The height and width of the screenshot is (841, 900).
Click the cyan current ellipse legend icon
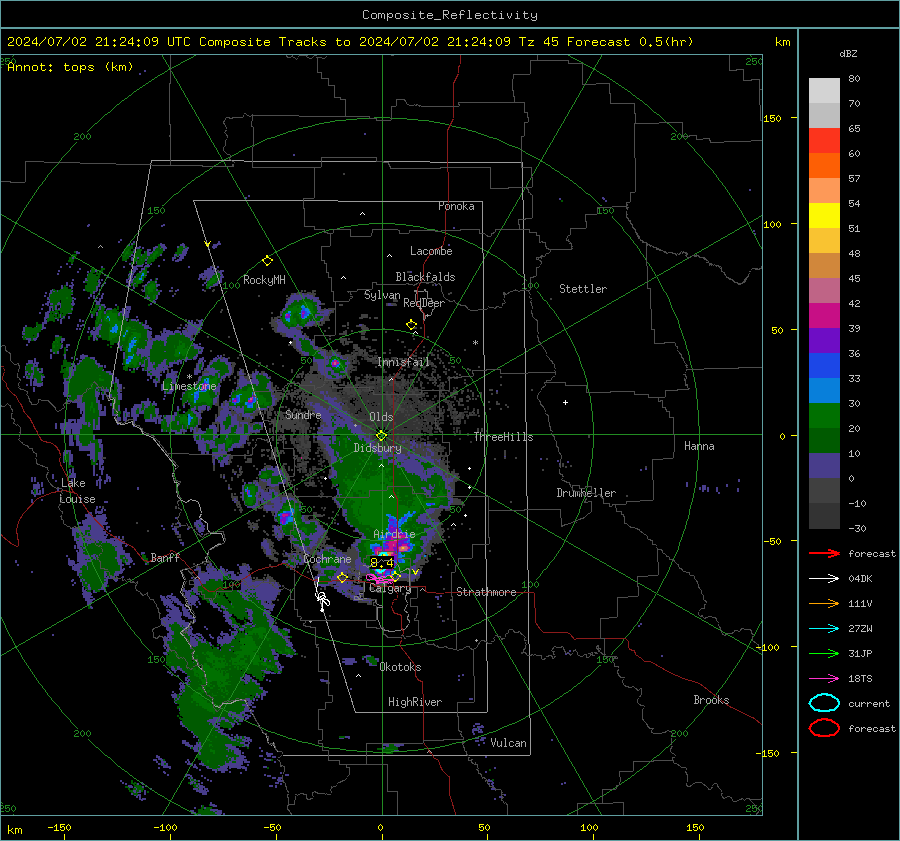click(824, 703)
